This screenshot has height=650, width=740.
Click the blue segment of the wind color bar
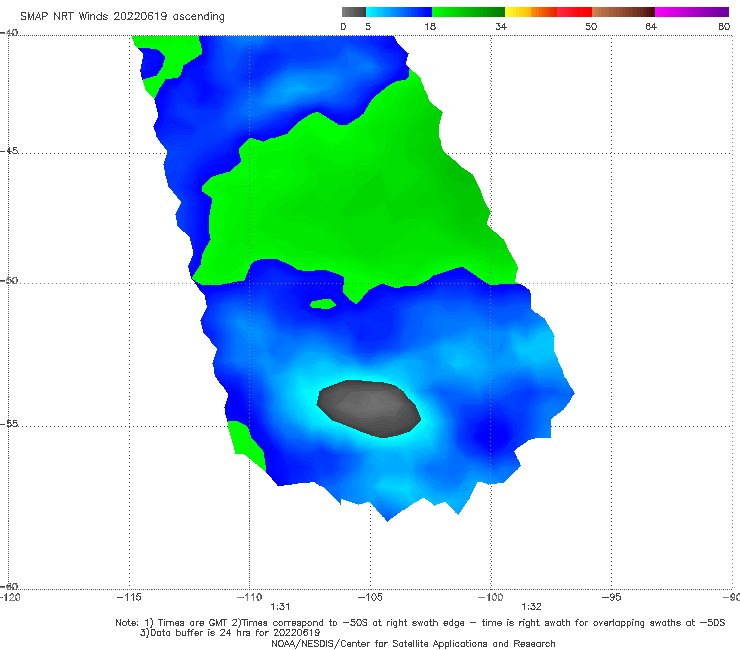pyautogui.click(x=399, y=12)
